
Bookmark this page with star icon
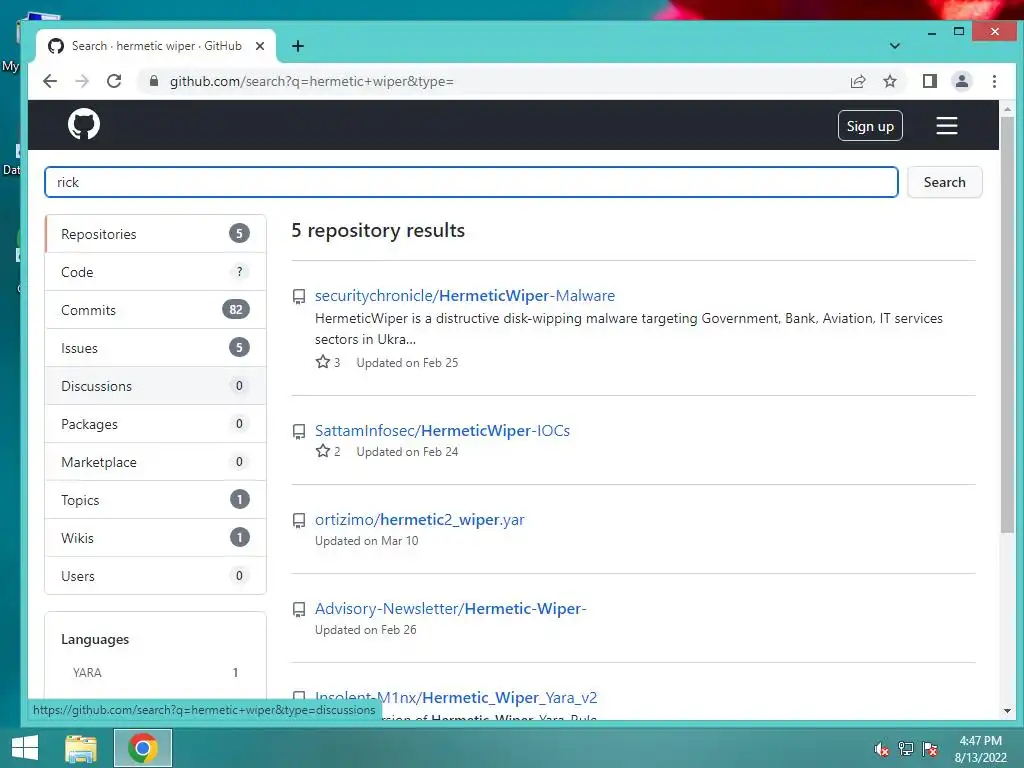pyautogui.click(x=889, y=81)
